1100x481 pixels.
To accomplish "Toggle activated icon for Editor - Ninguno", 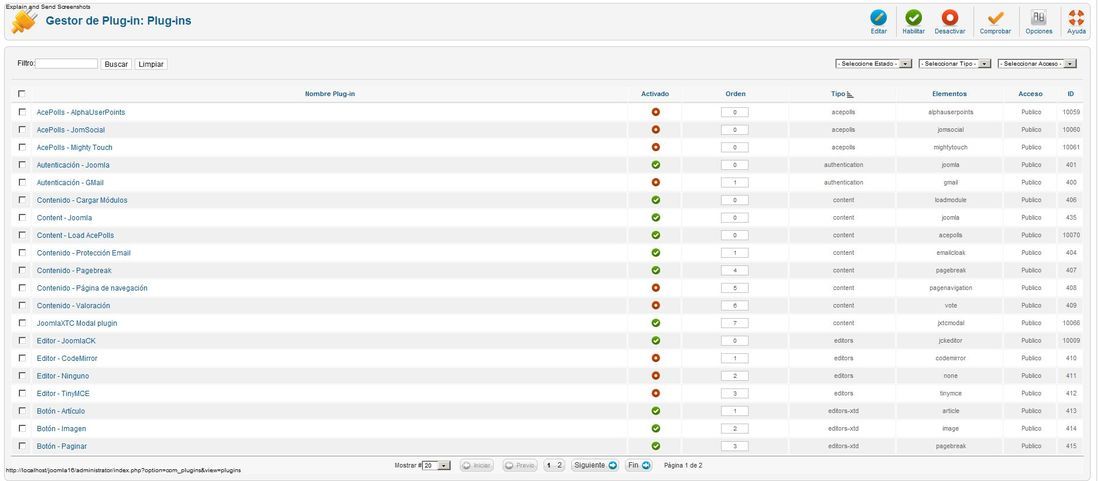I will tap(655, 376).
